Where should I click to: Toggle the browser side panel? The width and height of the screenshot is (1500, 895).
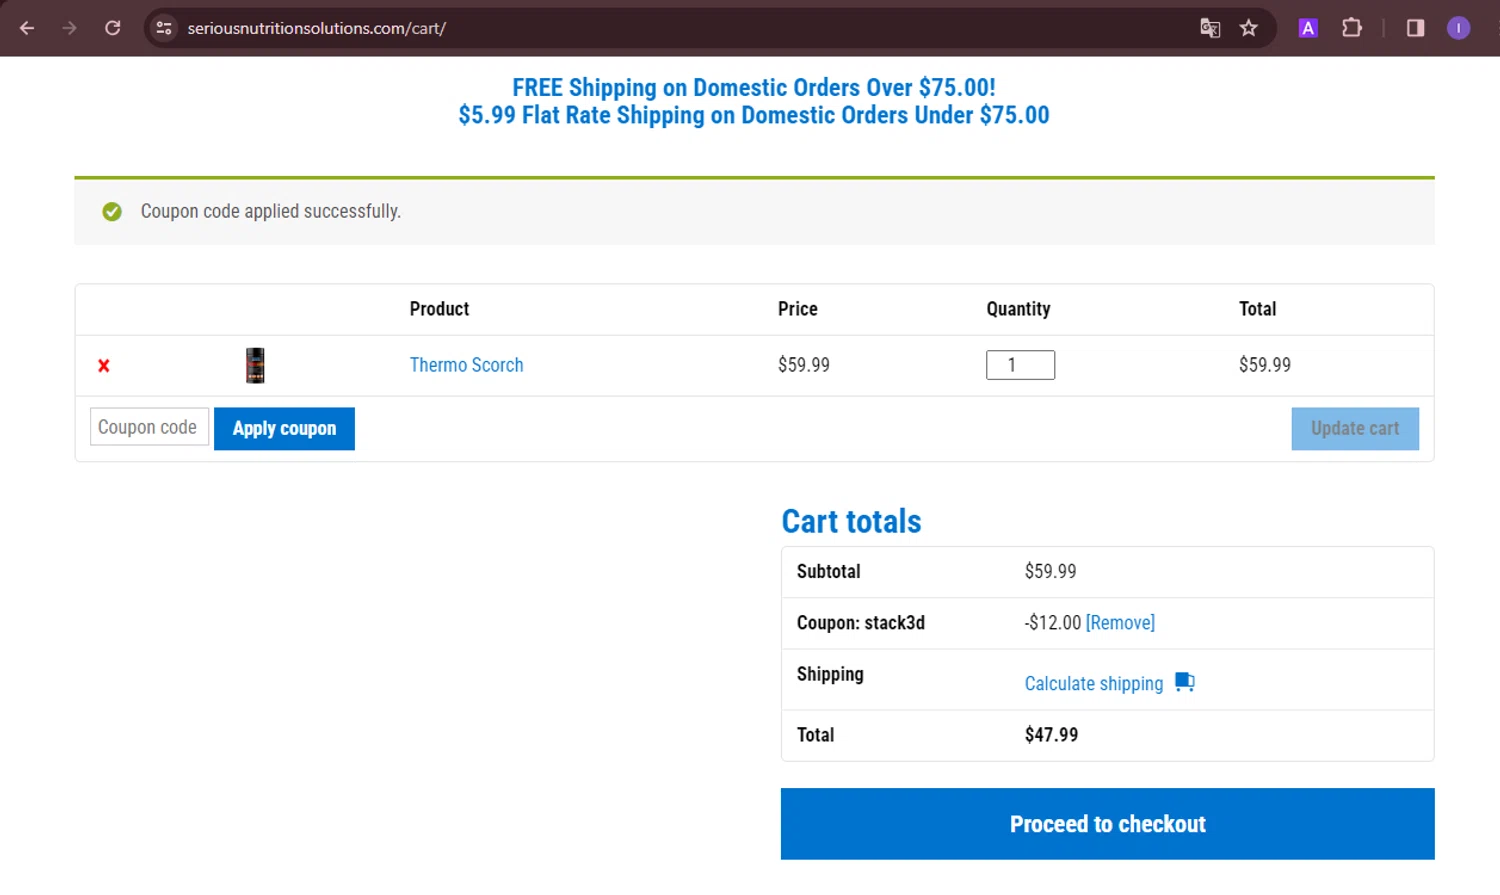point(1415,28)
